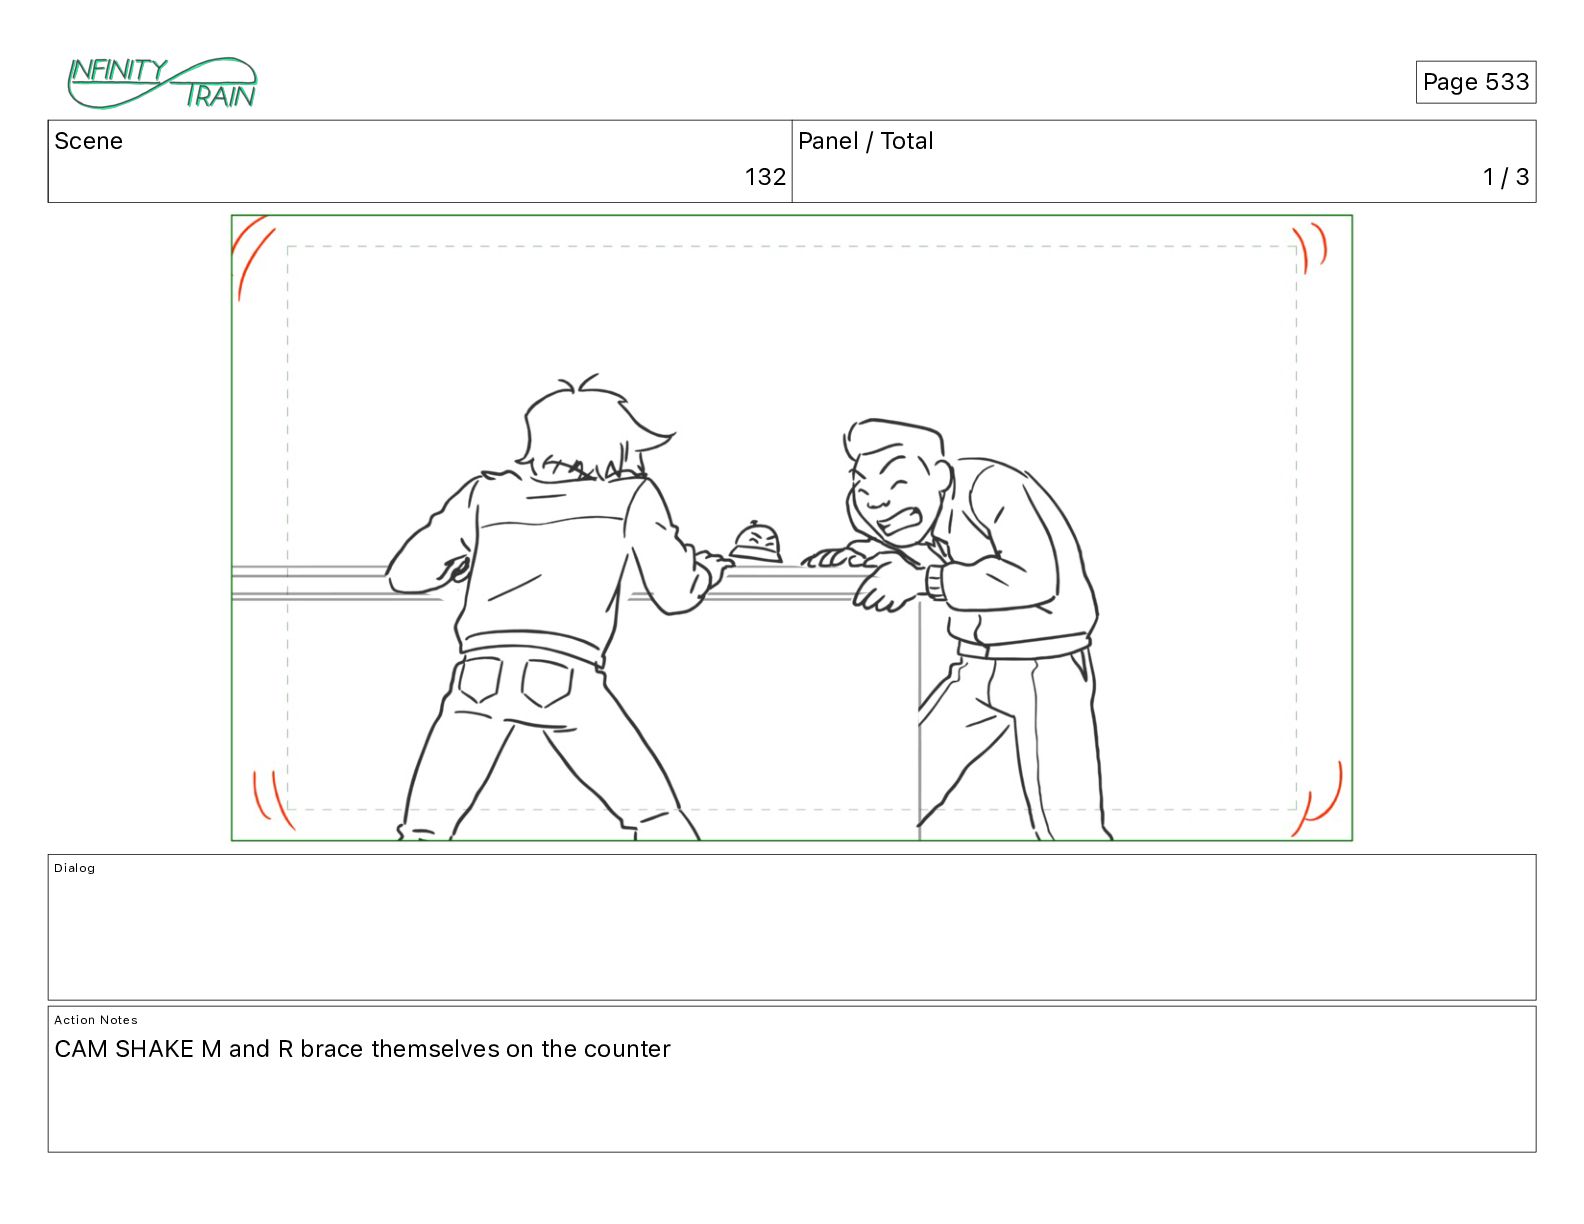This screenshot has height=1224, width=1584.
Task: Click the 'Panel / Total' header
Action: (x=865, y=141)
